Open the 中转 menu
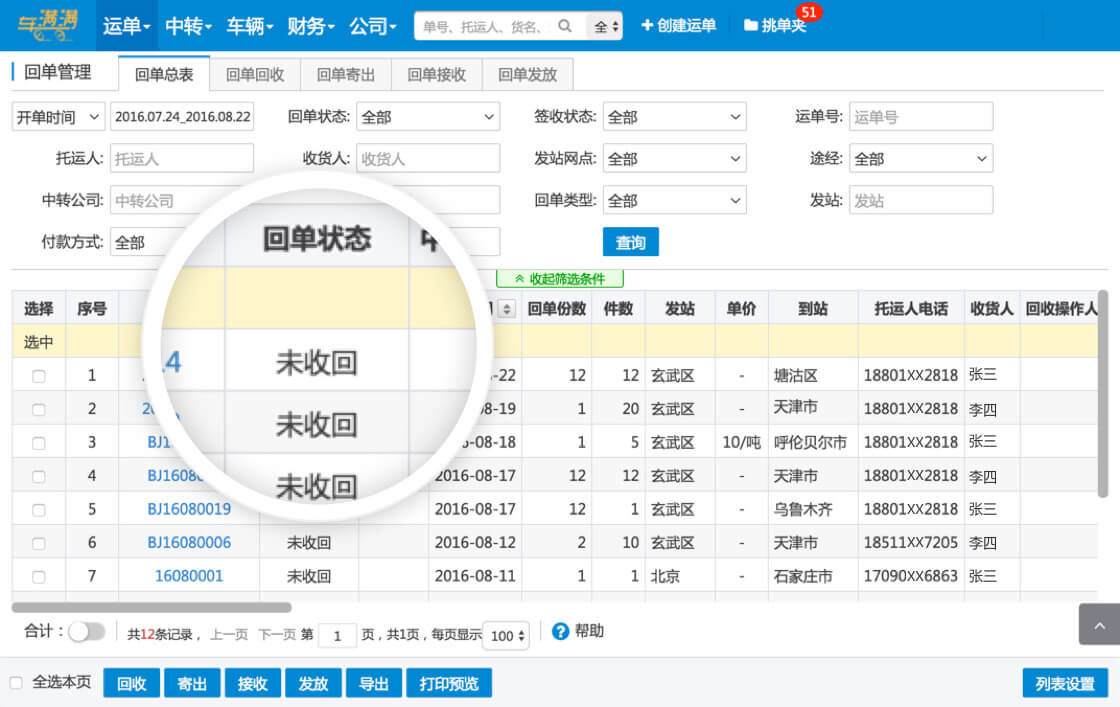The image size is (1120, 707). pos(188,26)
